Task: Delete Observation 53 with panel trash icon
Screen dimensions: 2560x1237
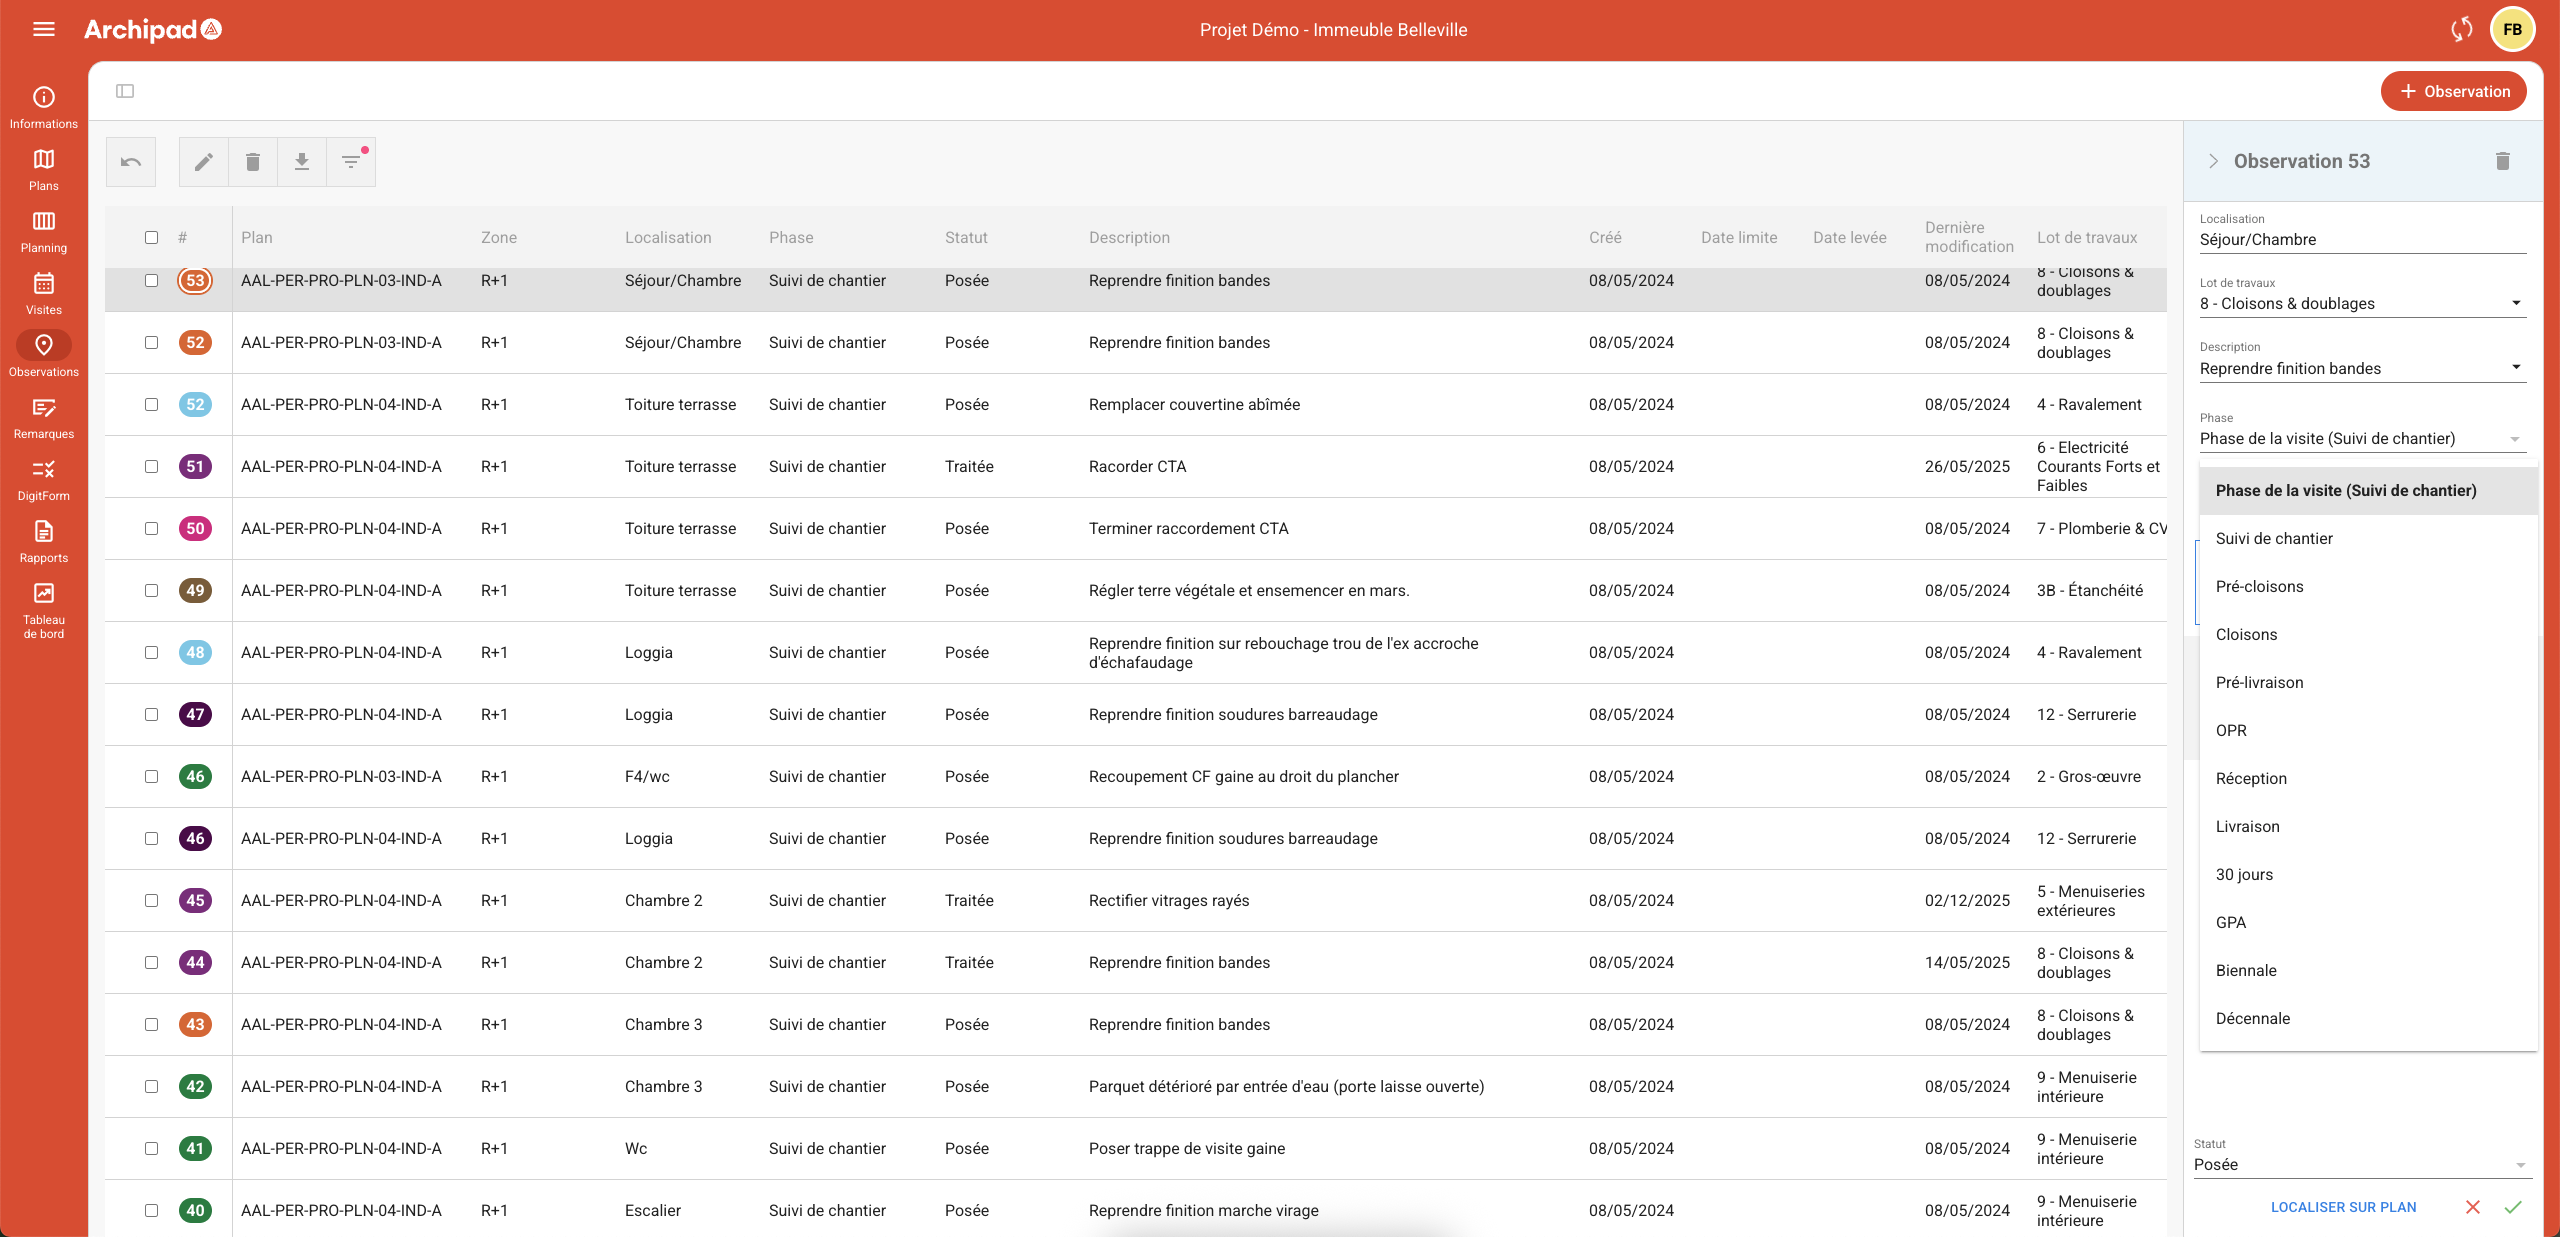Action: [x=2503, y=161]
